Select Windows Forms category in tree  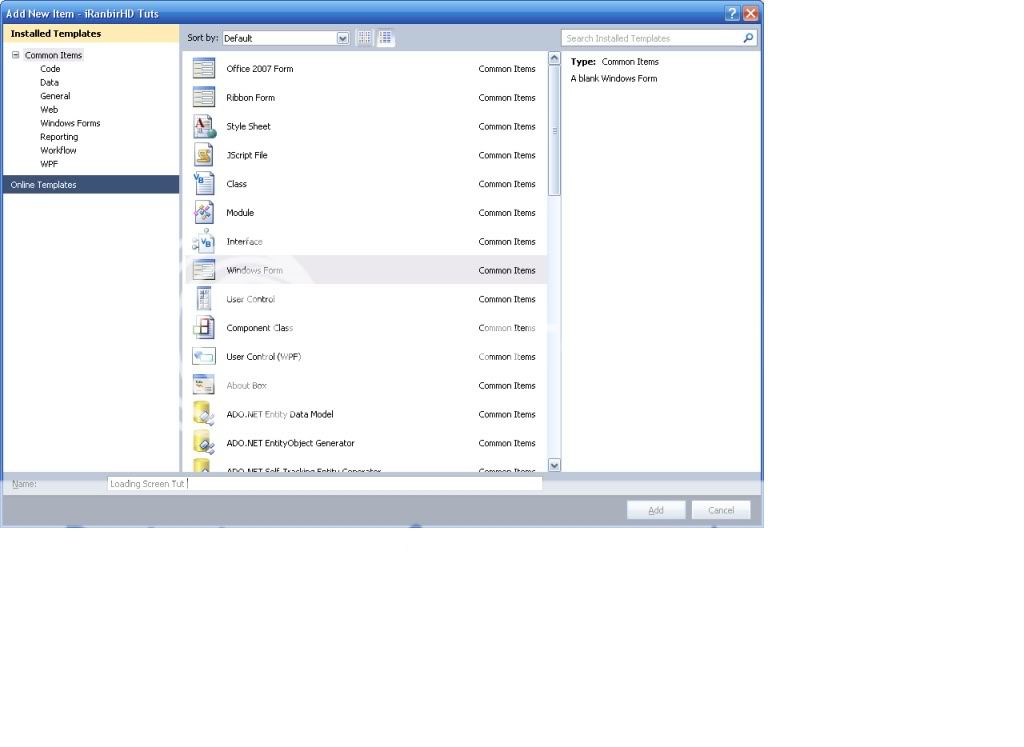(x=70, y=123)
